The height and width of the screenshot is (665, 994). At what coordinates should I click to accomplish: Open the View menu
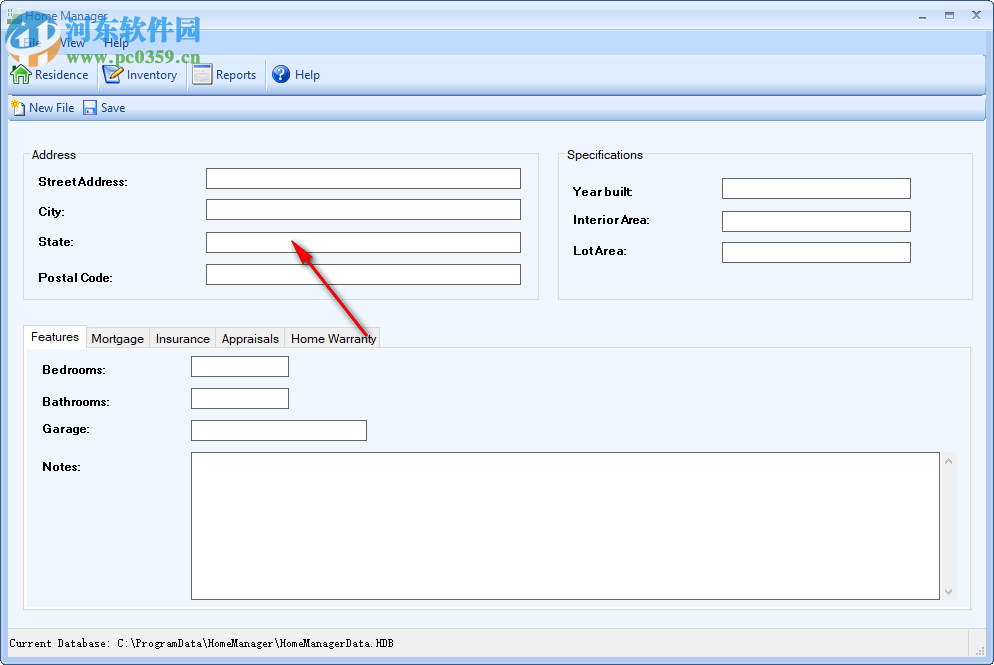click(x=71, y=43)
